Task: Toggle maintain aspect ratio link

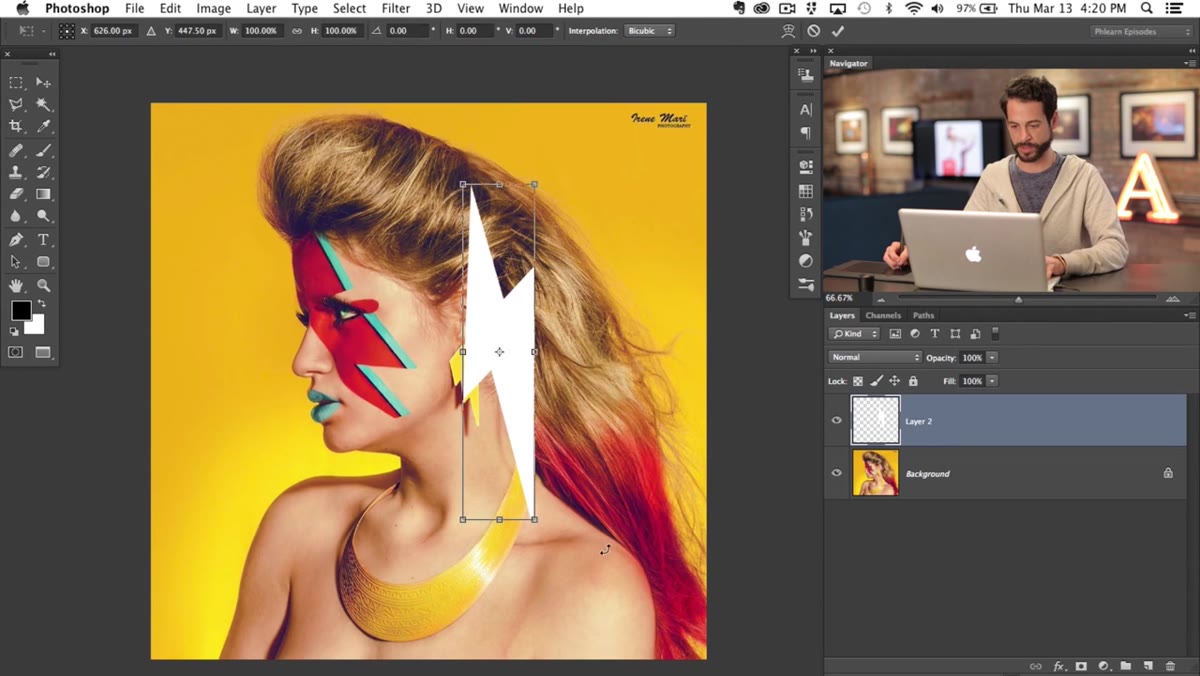Action: [297, 31]
